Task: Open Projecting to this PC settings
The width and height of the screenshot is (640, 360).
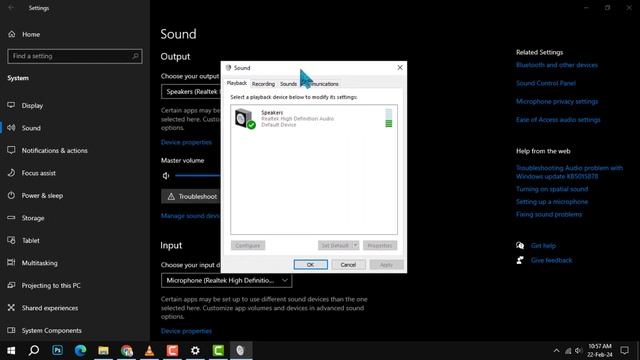Action: coord(51,285)
